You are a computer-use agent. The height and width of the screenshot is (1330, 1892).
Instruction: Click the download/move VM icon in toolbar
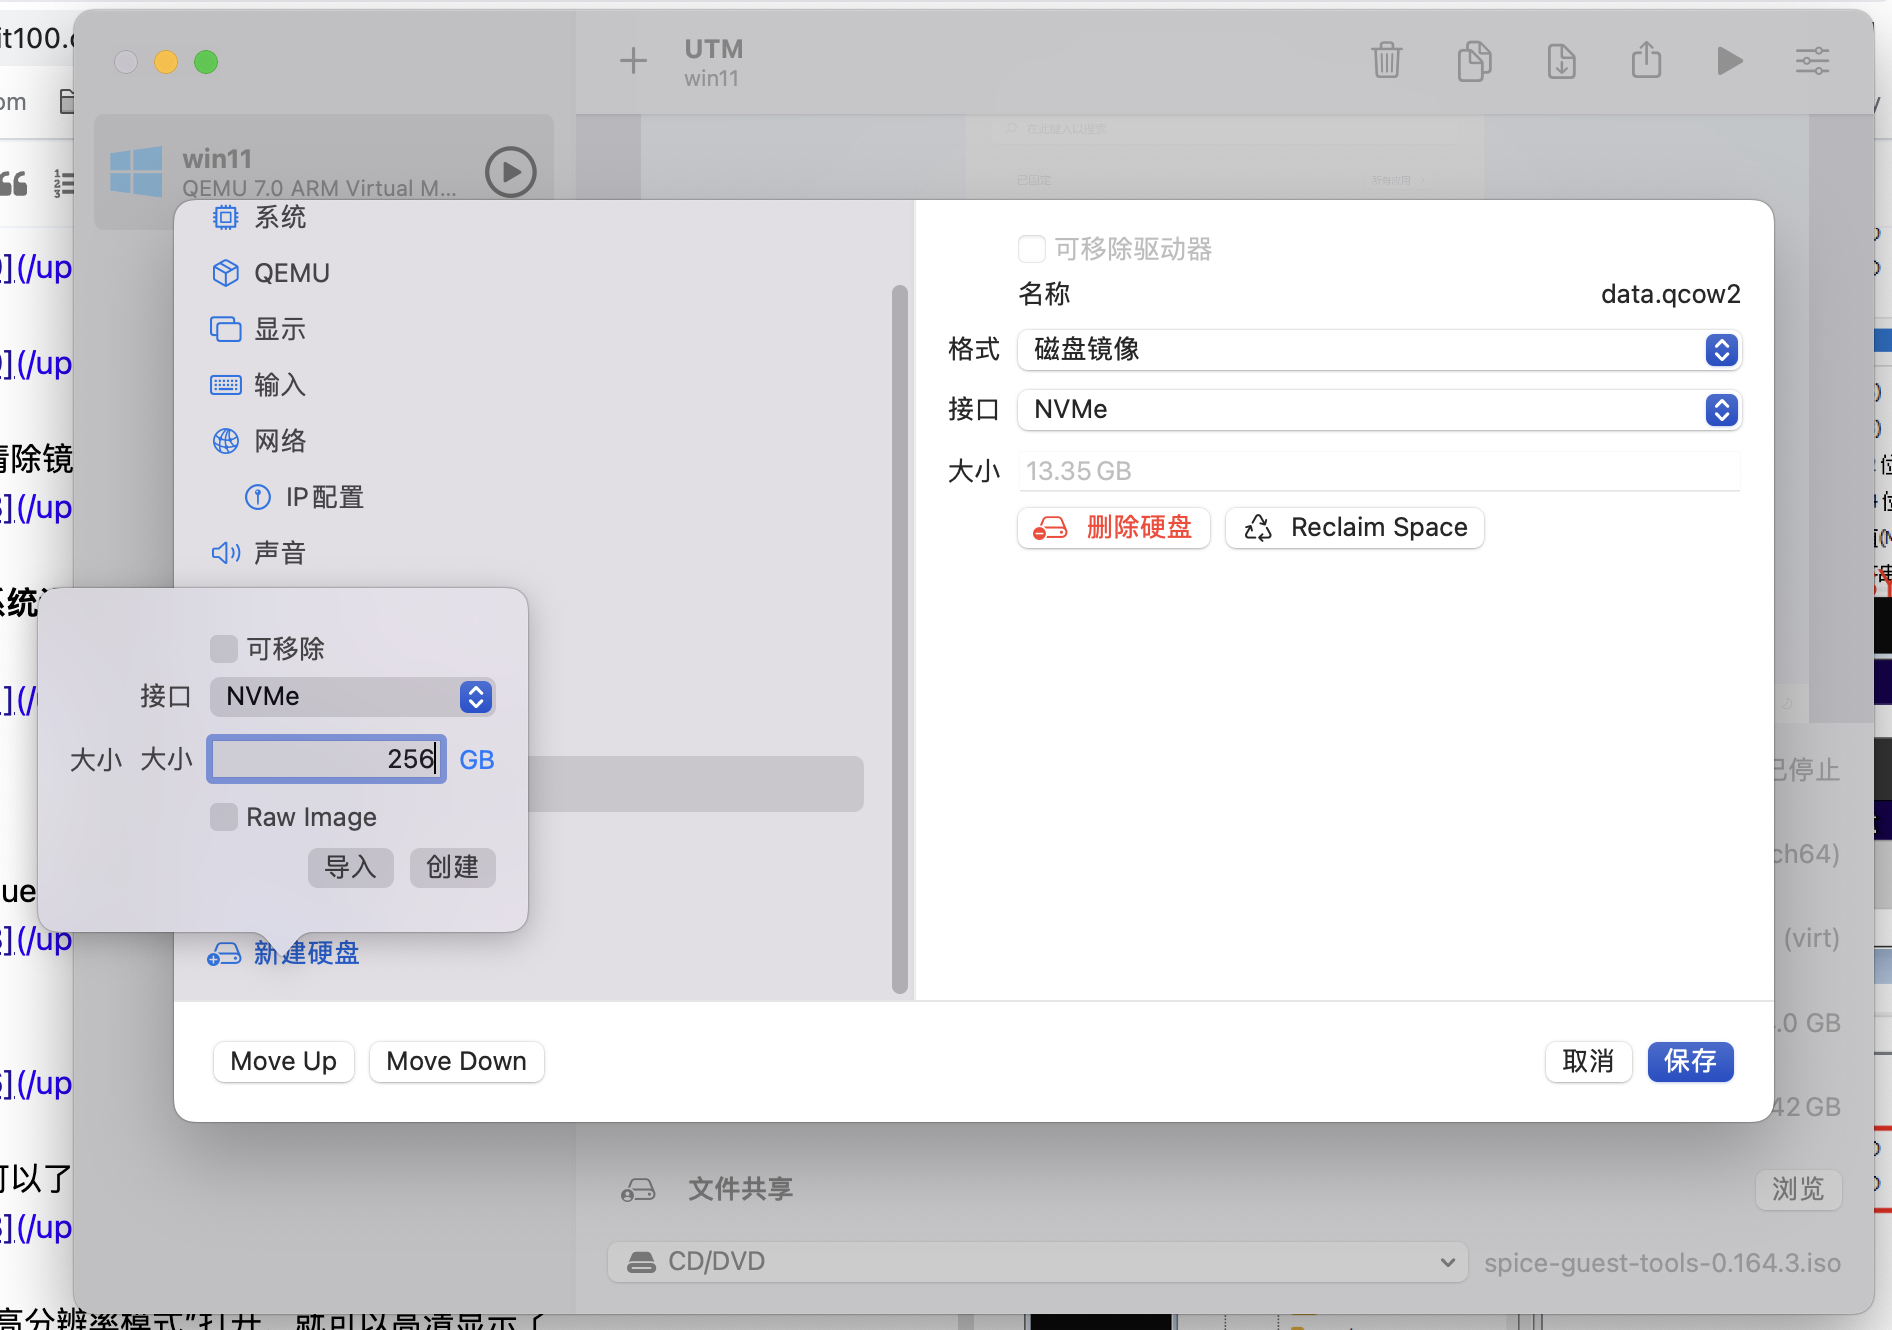pos(1561,61)
